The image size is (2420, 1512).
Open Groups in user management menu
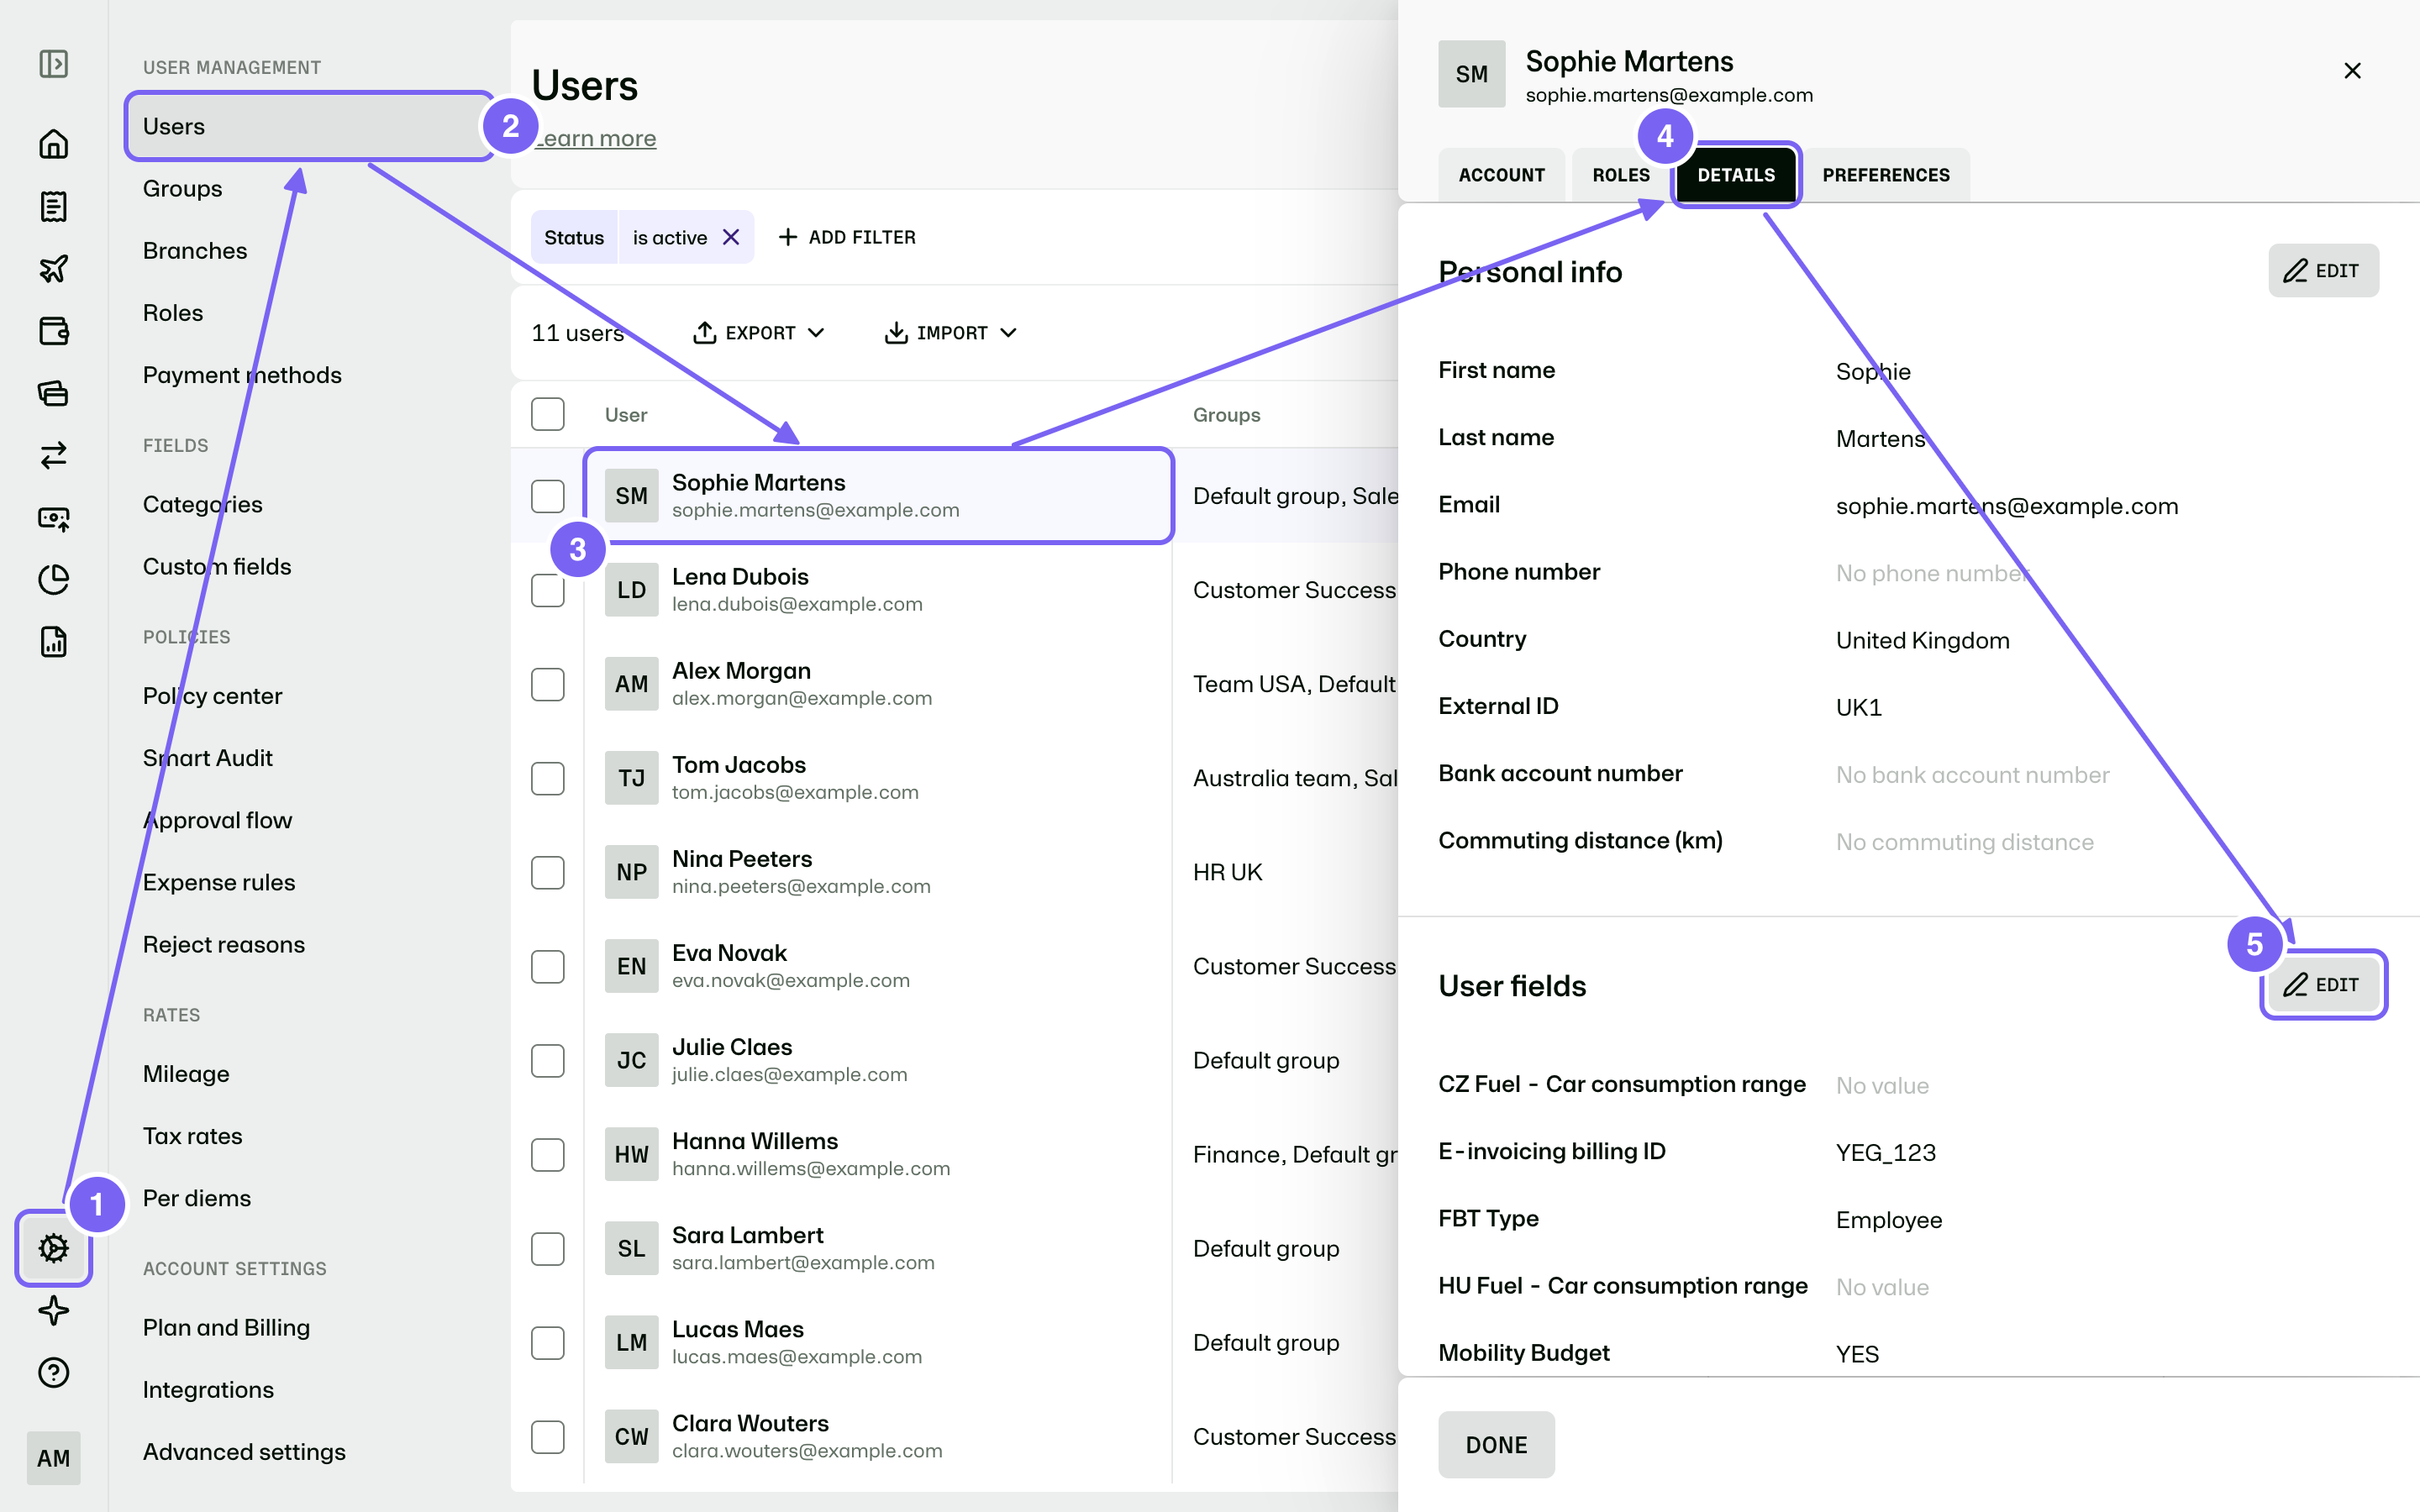pos(182,188)
